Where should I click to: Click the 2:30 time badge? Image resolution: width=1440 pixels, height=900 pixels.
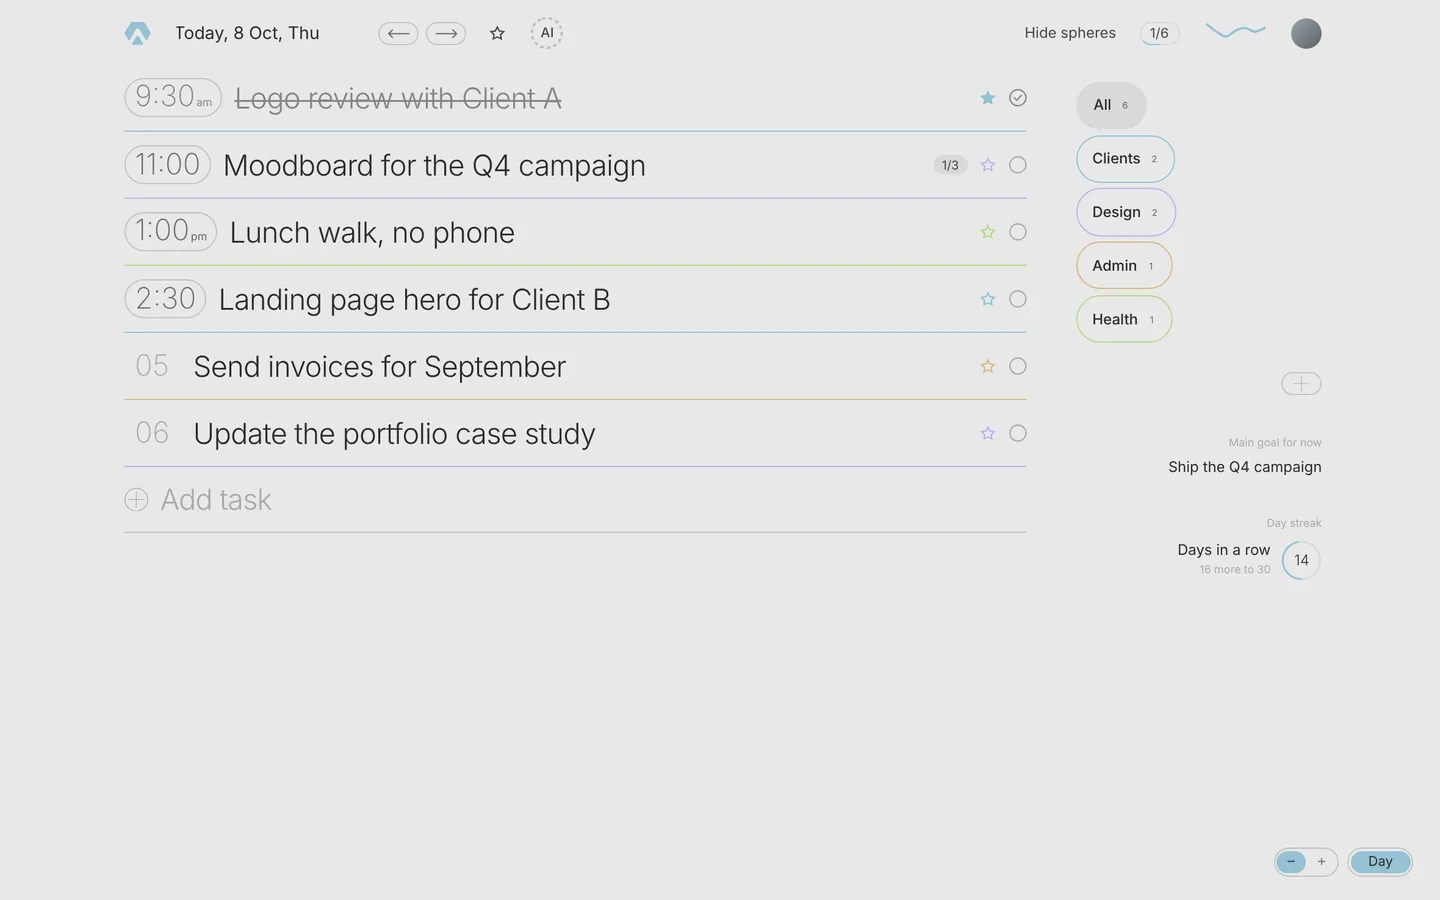click(165, 298)
